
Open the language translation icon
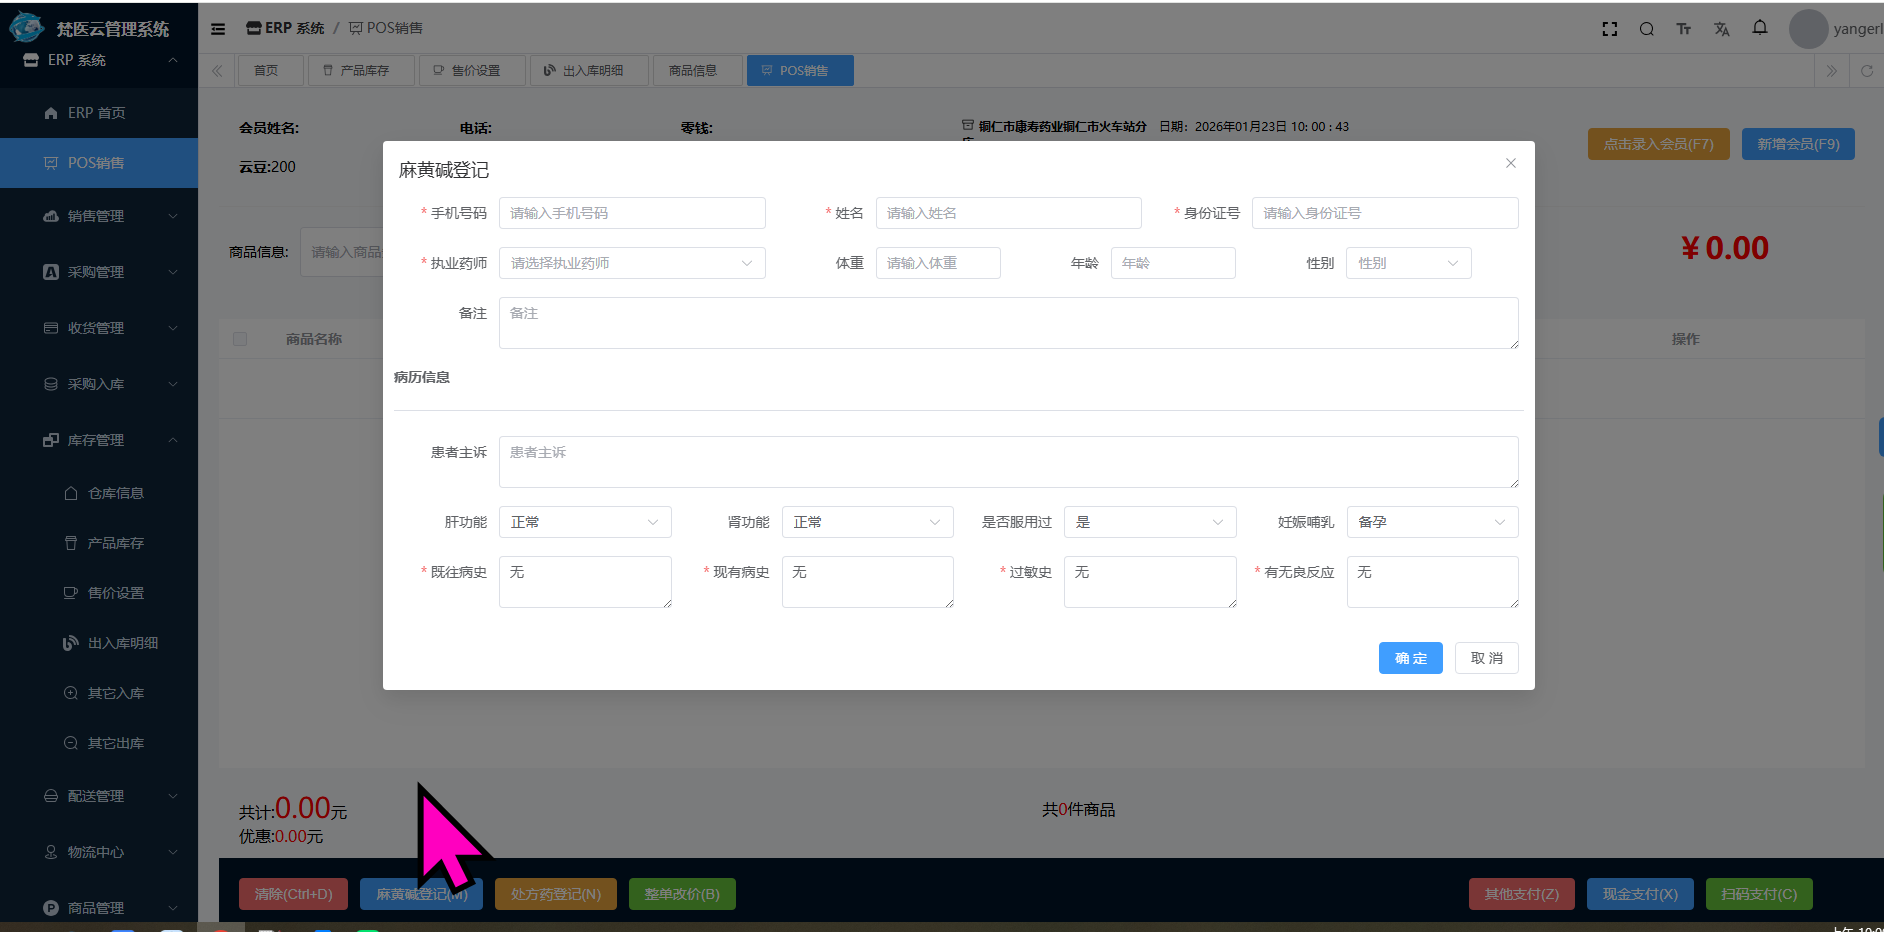(1721, 29)
